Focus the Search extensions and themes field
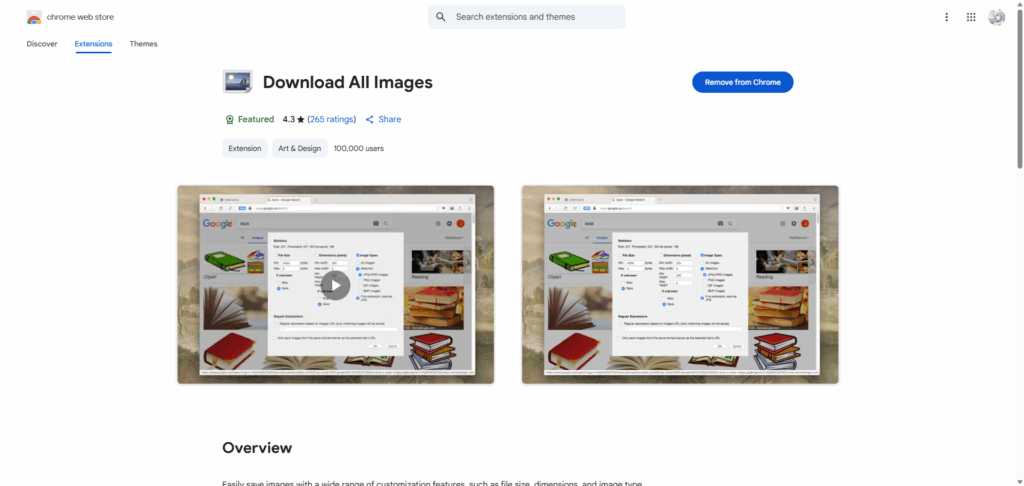 [526, 17]
